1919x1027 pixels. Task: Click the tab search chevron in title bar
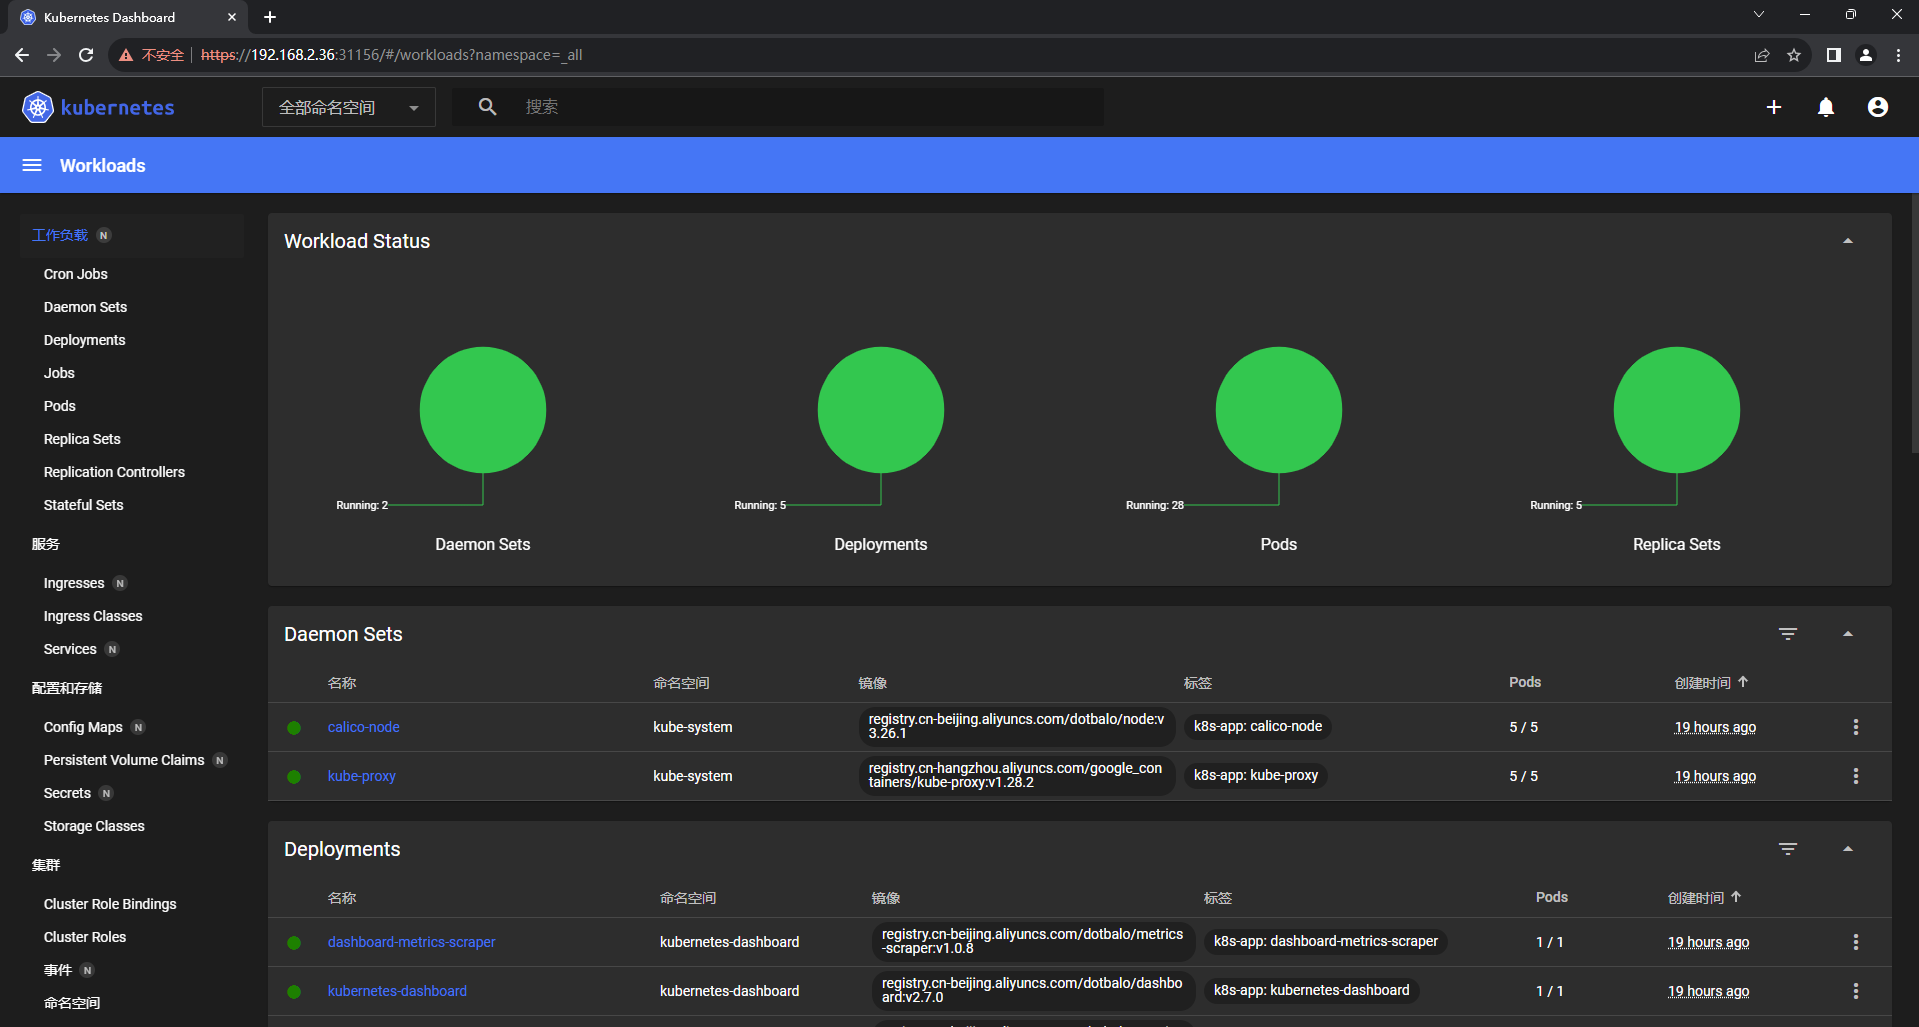pyautogui.click(x=1759, y=14)
